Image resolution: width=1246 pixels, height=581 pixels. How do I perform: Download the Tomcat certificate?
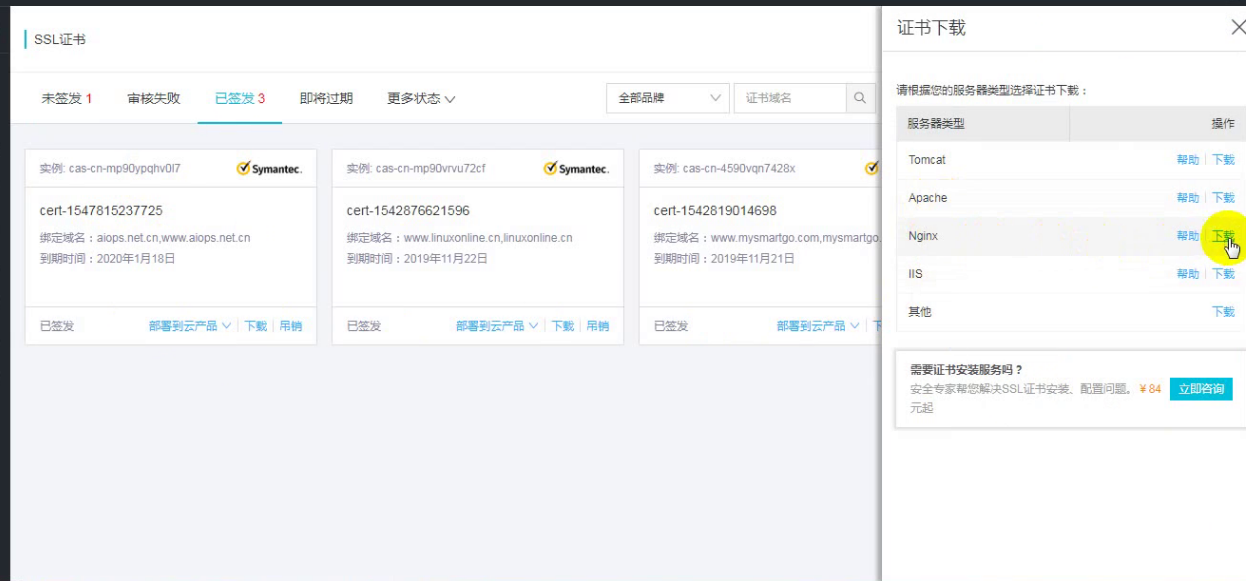[1223, 160]
